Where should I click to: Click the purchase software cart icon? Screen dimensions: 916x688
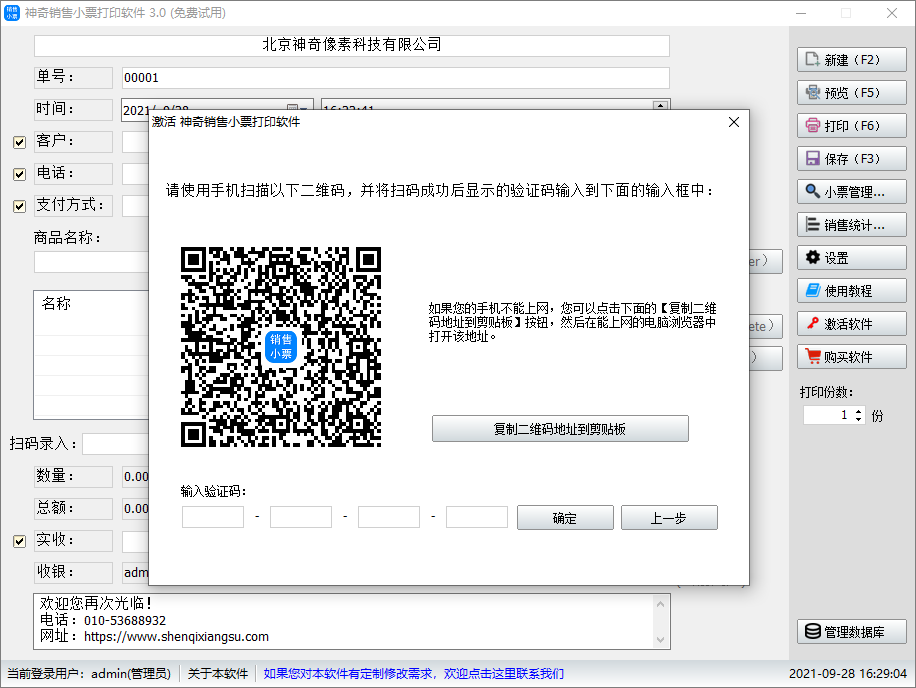pos(813,356)
